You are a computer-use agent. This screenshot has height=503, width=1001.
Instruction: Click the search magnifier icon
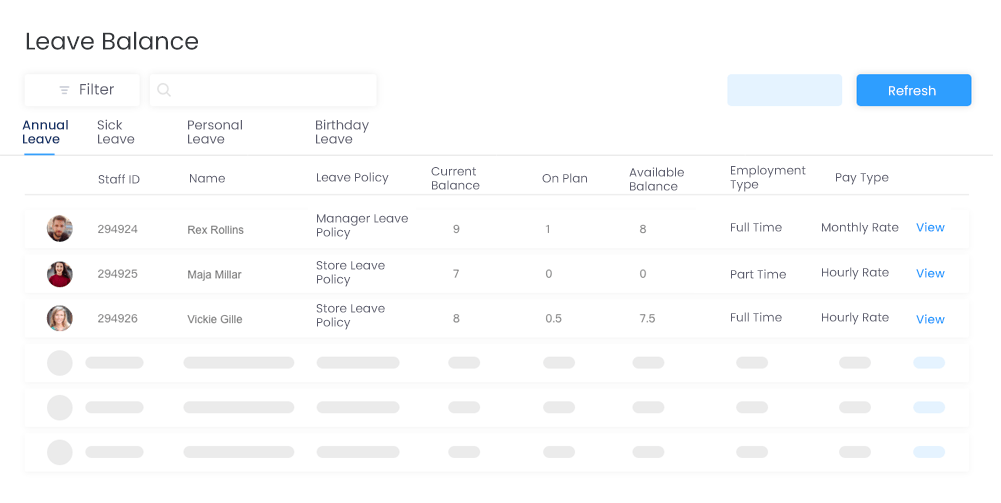[164, 90]
